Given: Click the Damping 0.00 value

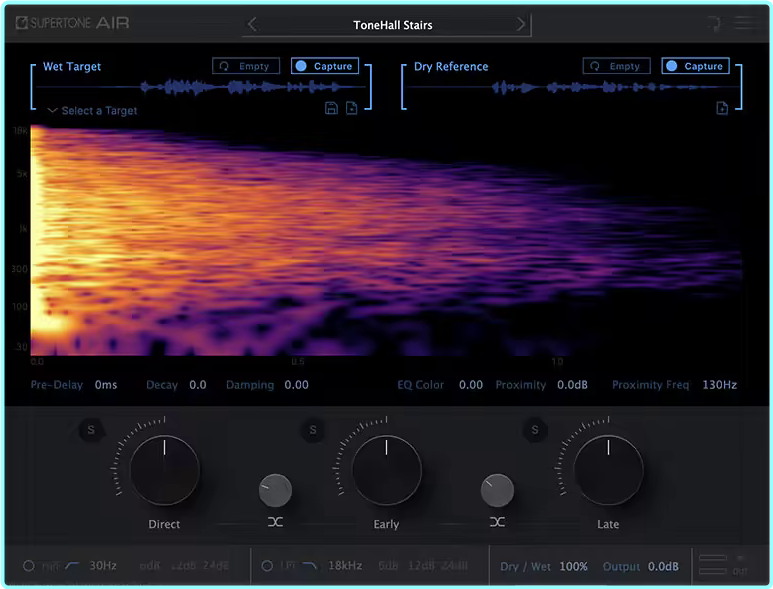Looking at the screenshot, I should pyautogui.click(x=296, y=385).
